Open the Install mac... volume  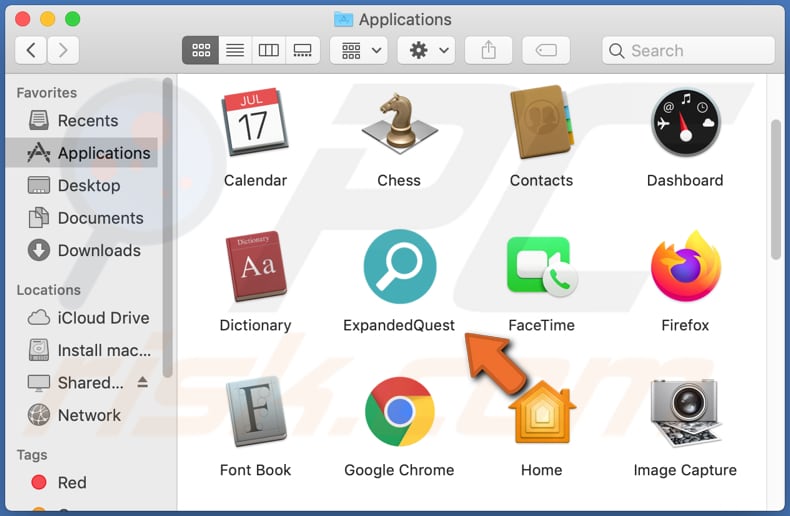click(x=83, y=350)
